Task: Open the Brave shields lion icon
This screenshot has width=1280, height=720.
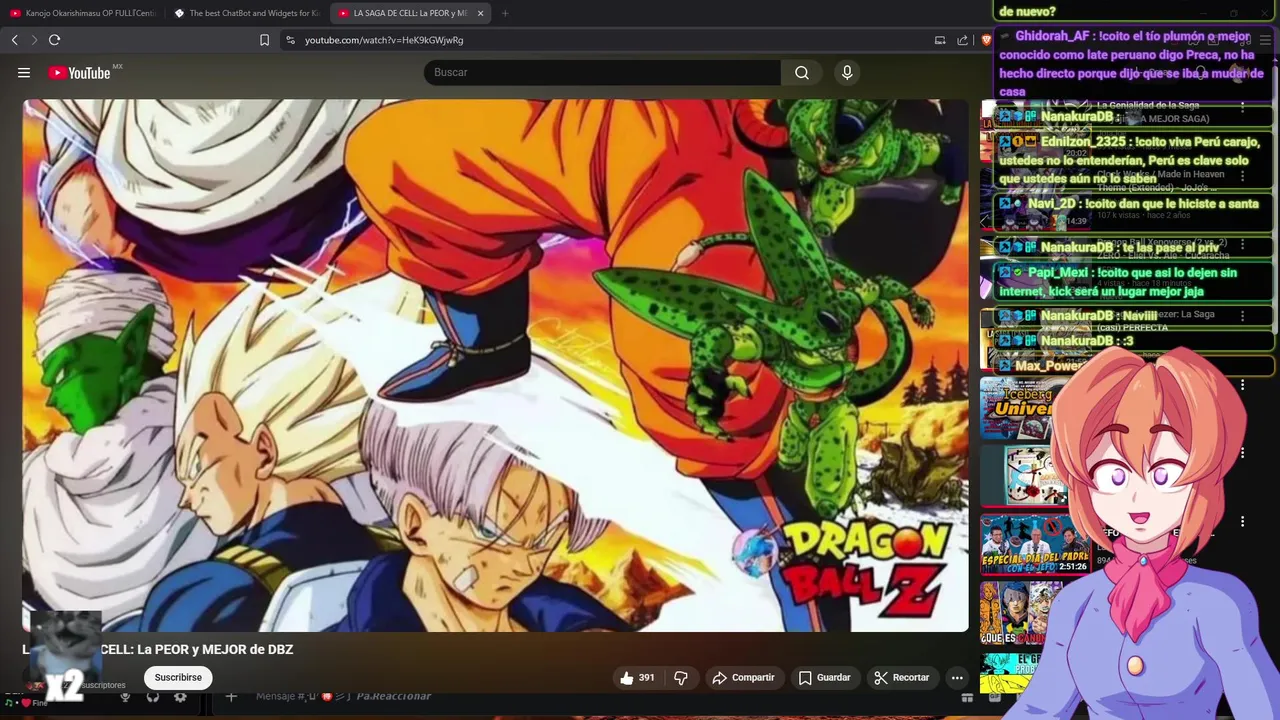Action: 986,40
